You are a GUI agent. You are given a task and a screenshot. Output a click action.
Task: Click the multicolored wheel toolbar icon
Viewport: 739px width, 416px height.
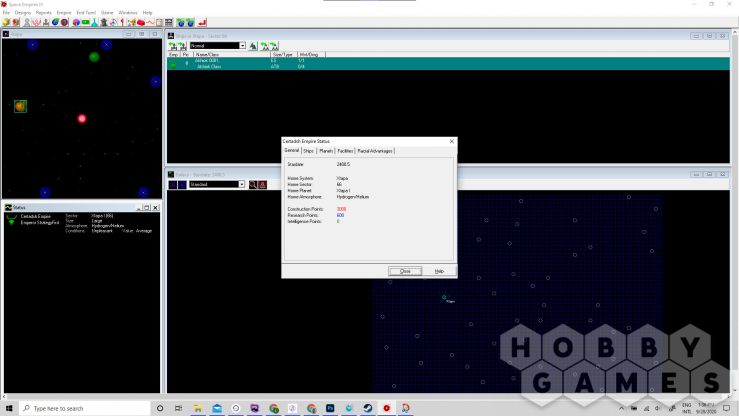click(x=113, y=22)
